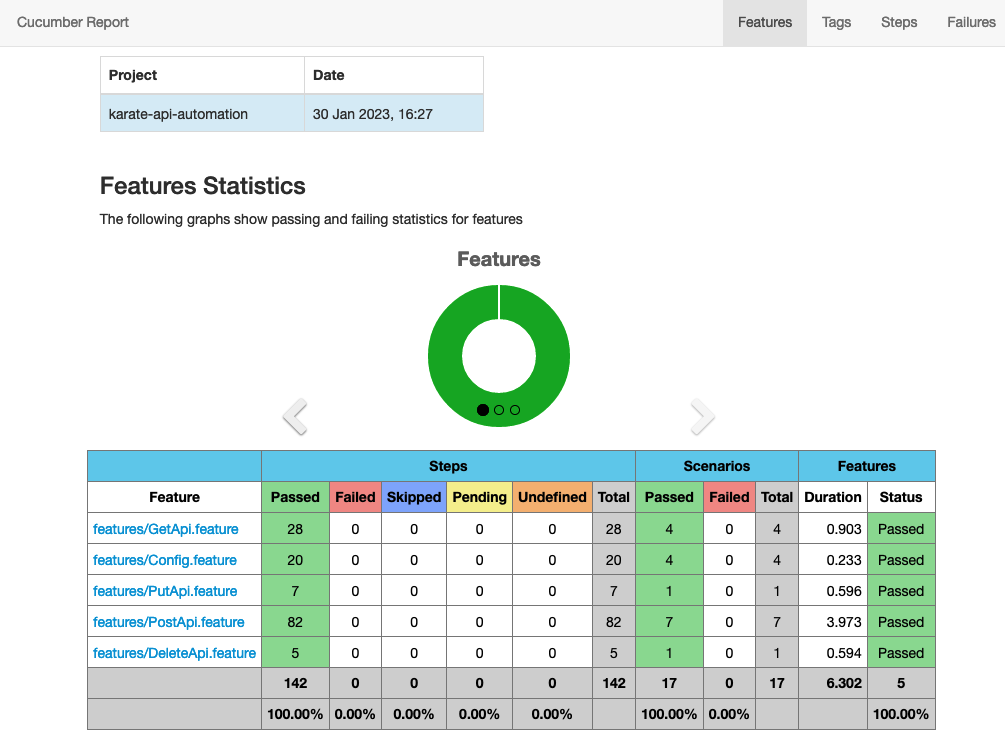
Task: Select the second carousel dot
Action: (x=499, y=410)
